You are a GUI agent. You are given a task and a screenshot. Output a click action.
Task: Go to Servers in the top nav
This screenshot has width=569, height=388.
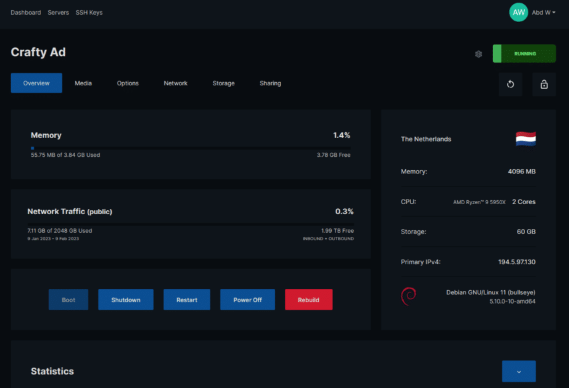pos(58,13)
